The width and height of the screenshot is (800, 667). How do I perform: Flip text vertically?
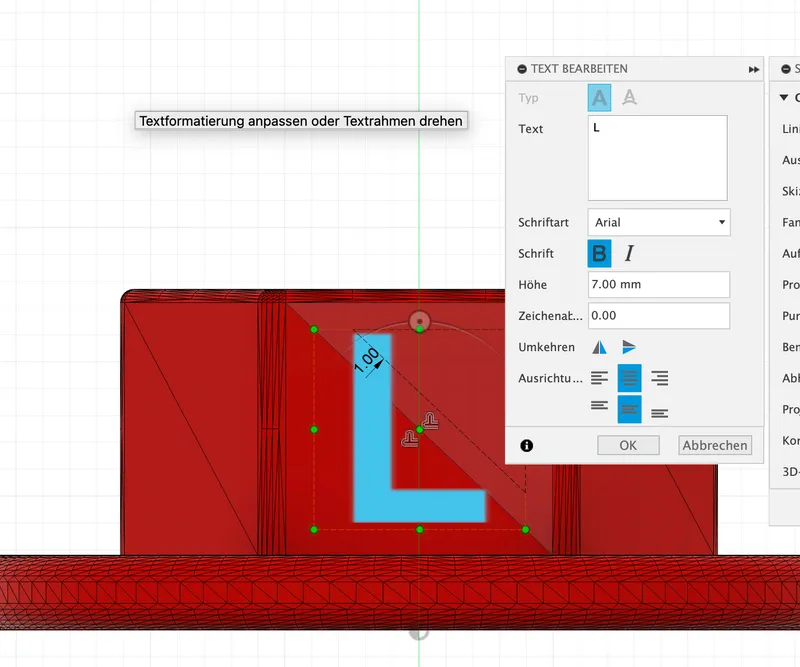629,347
